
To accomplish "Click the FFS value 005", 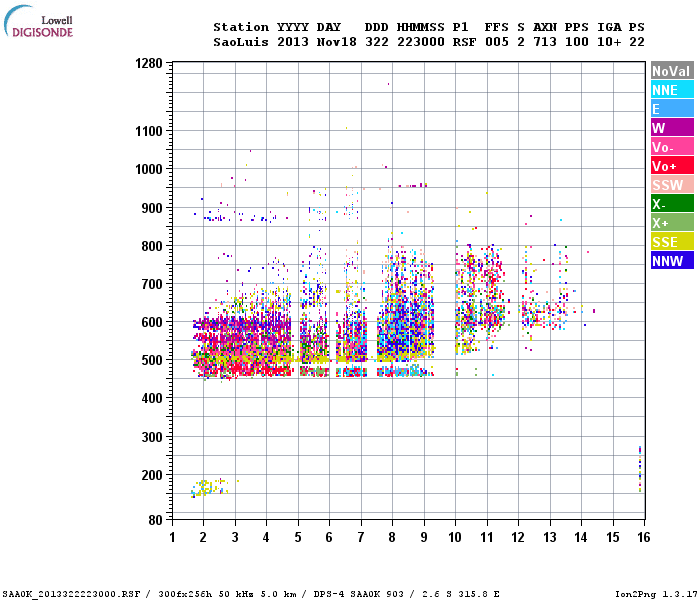I will 496,42.
